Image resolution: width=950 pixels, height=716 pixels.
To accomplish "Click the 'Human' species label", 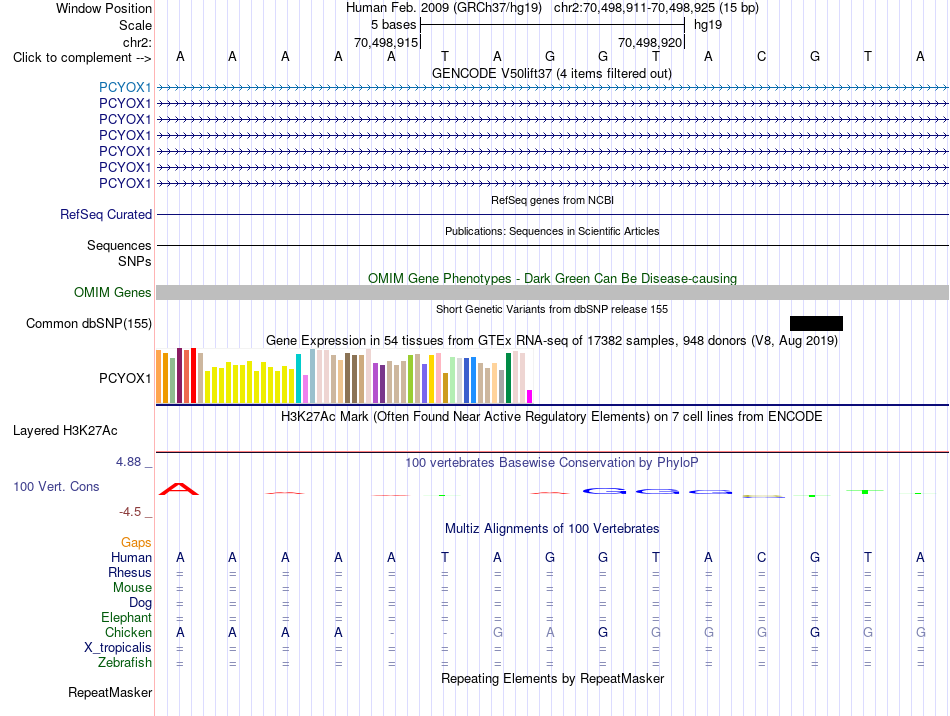I will [x=131, y=557].
